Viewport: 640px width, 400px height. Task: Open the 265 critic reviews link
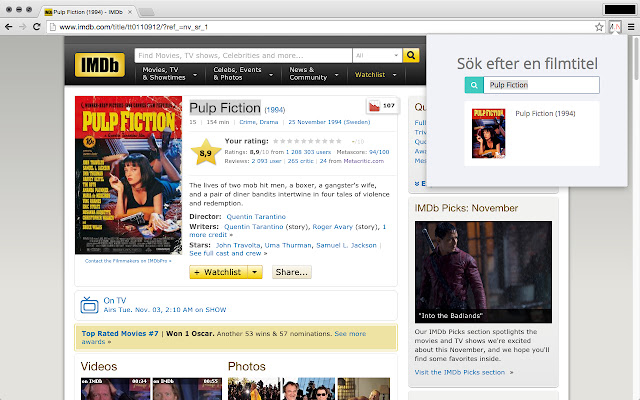(300, 161)
